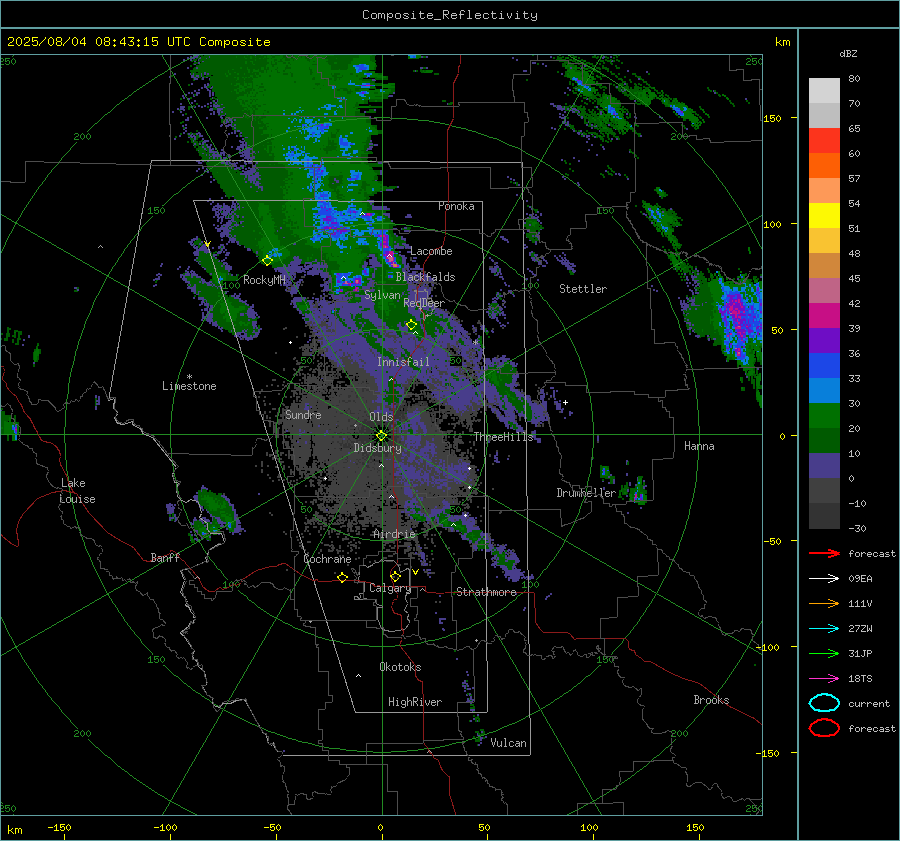Click the Brooks label
The image size is (900, 841).
[711, 700]
